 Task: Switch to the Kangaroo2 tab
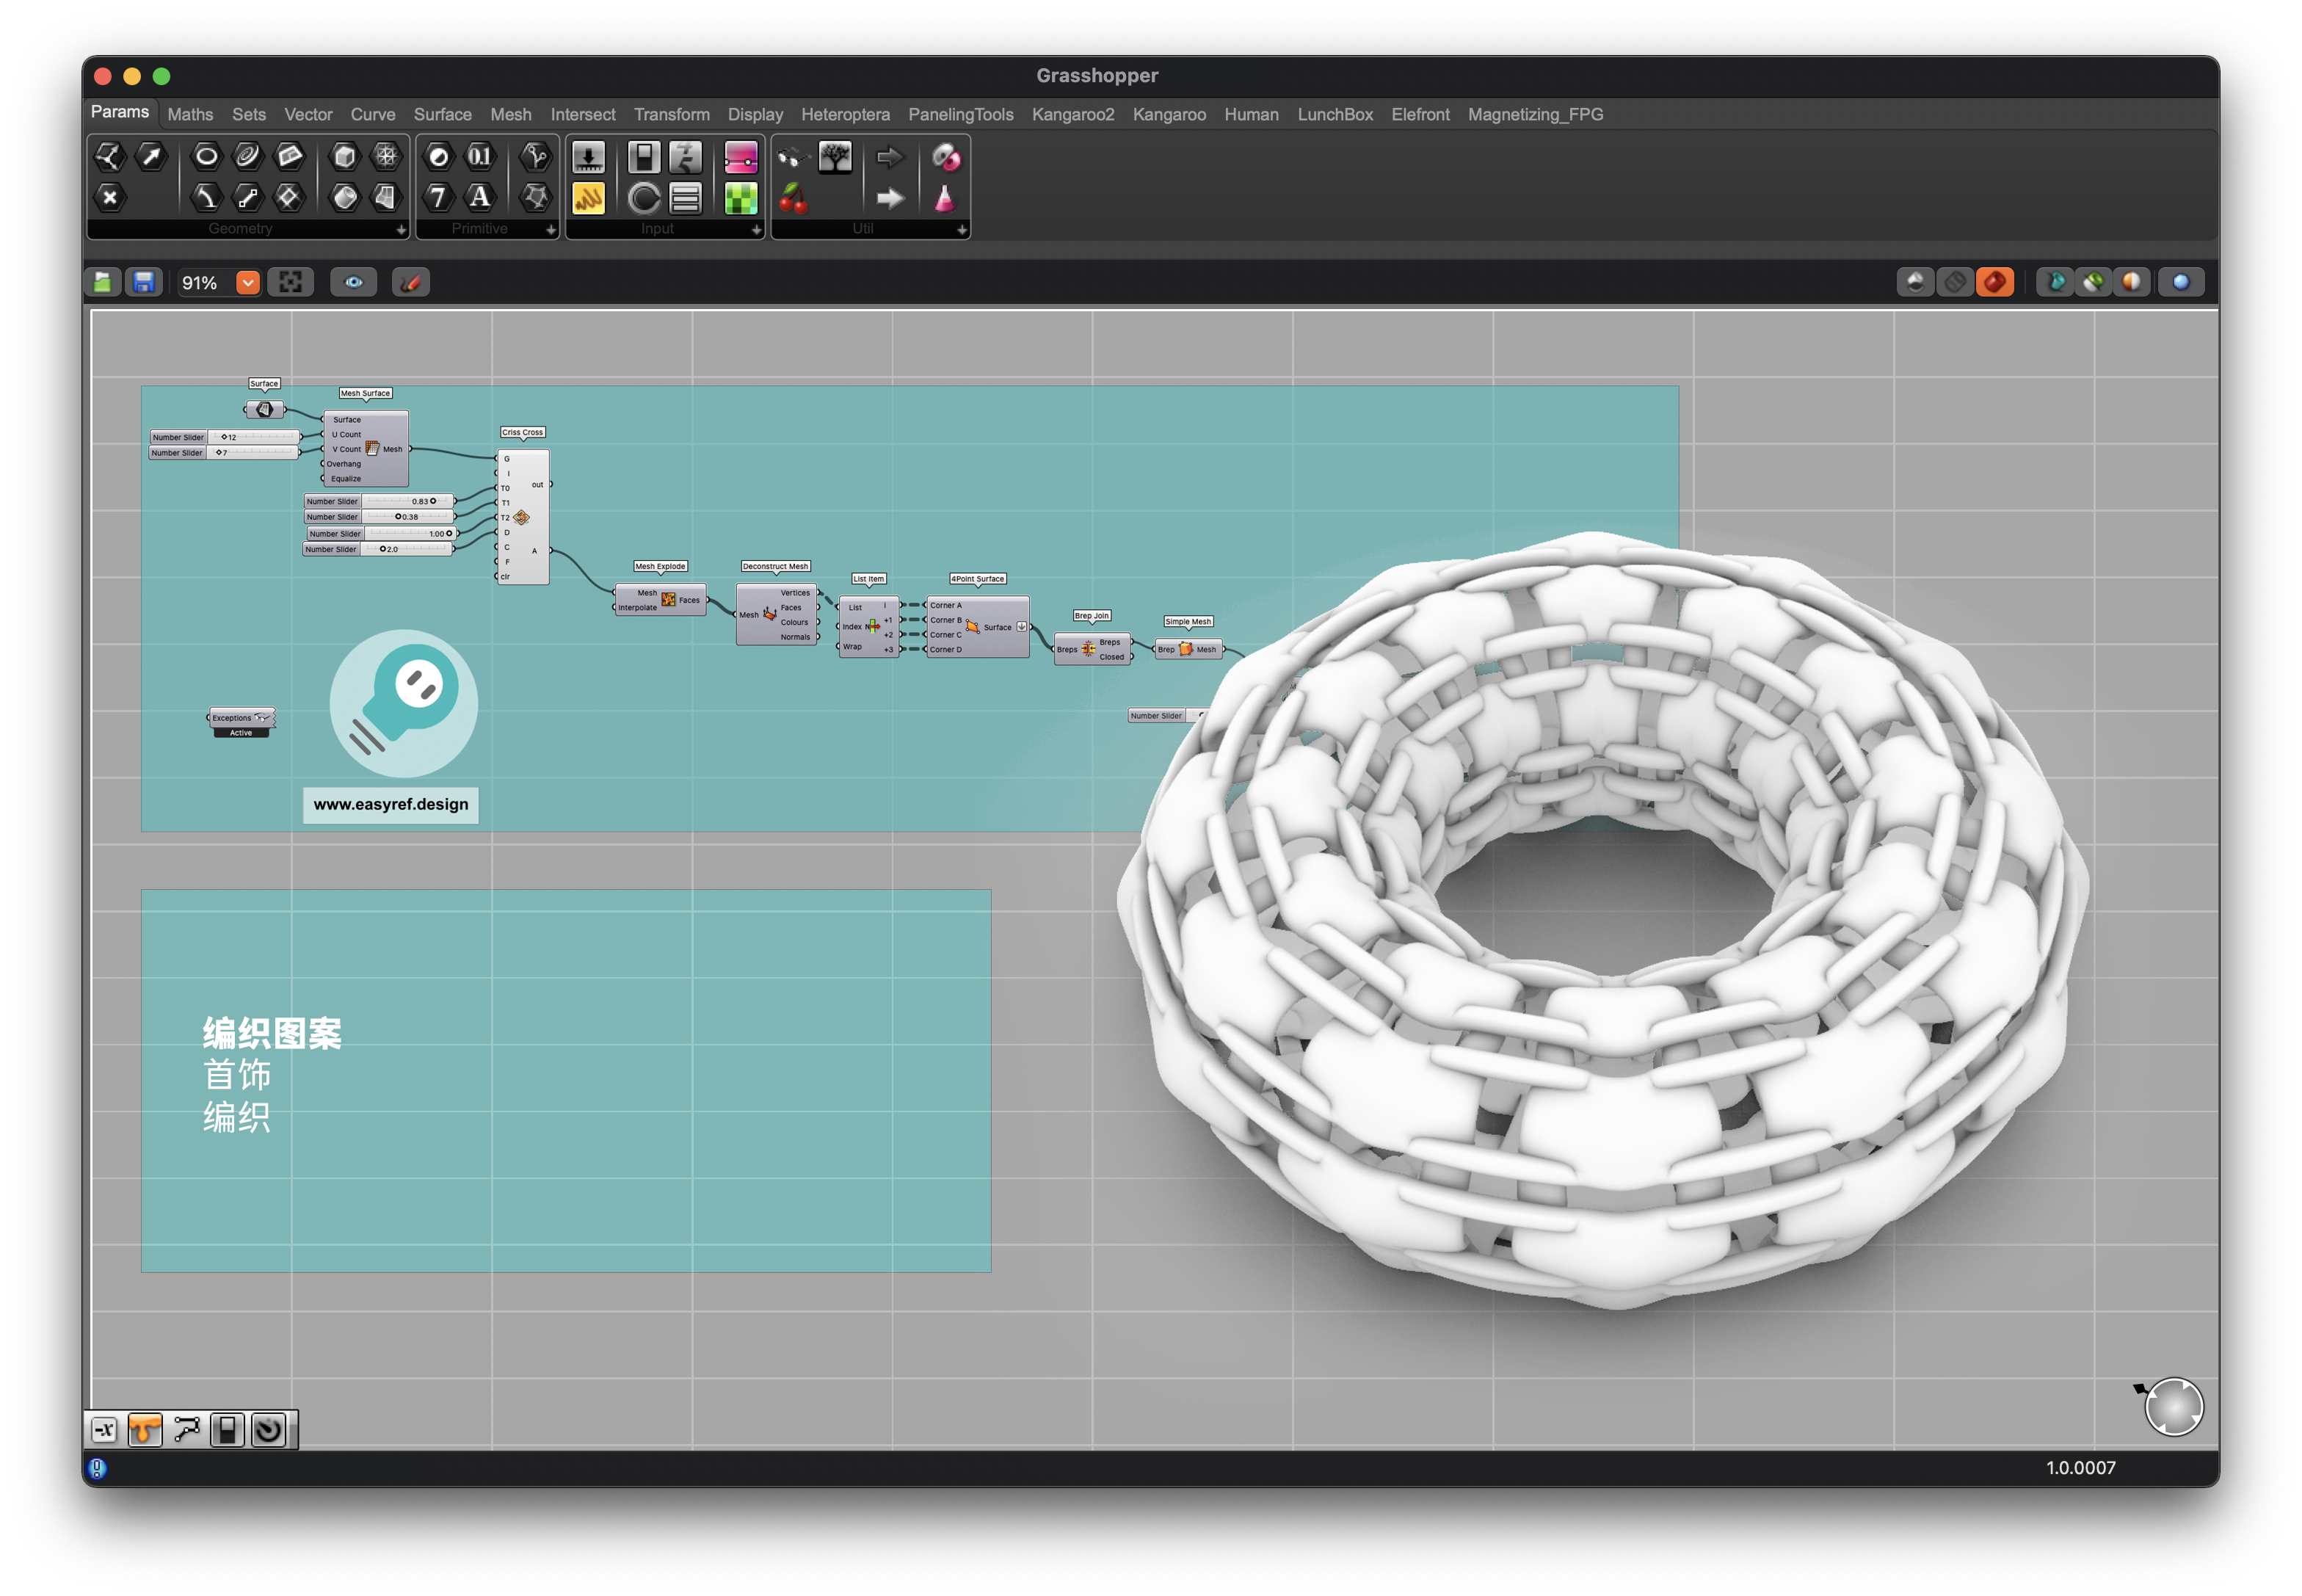[x=1072, y=115]
